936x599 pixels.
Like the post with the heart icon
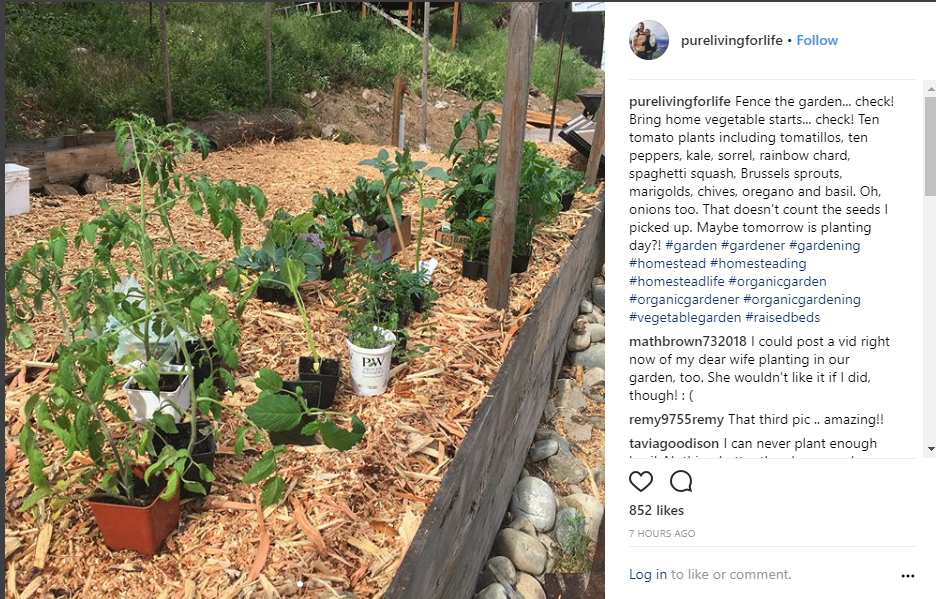tap(641, 481)
